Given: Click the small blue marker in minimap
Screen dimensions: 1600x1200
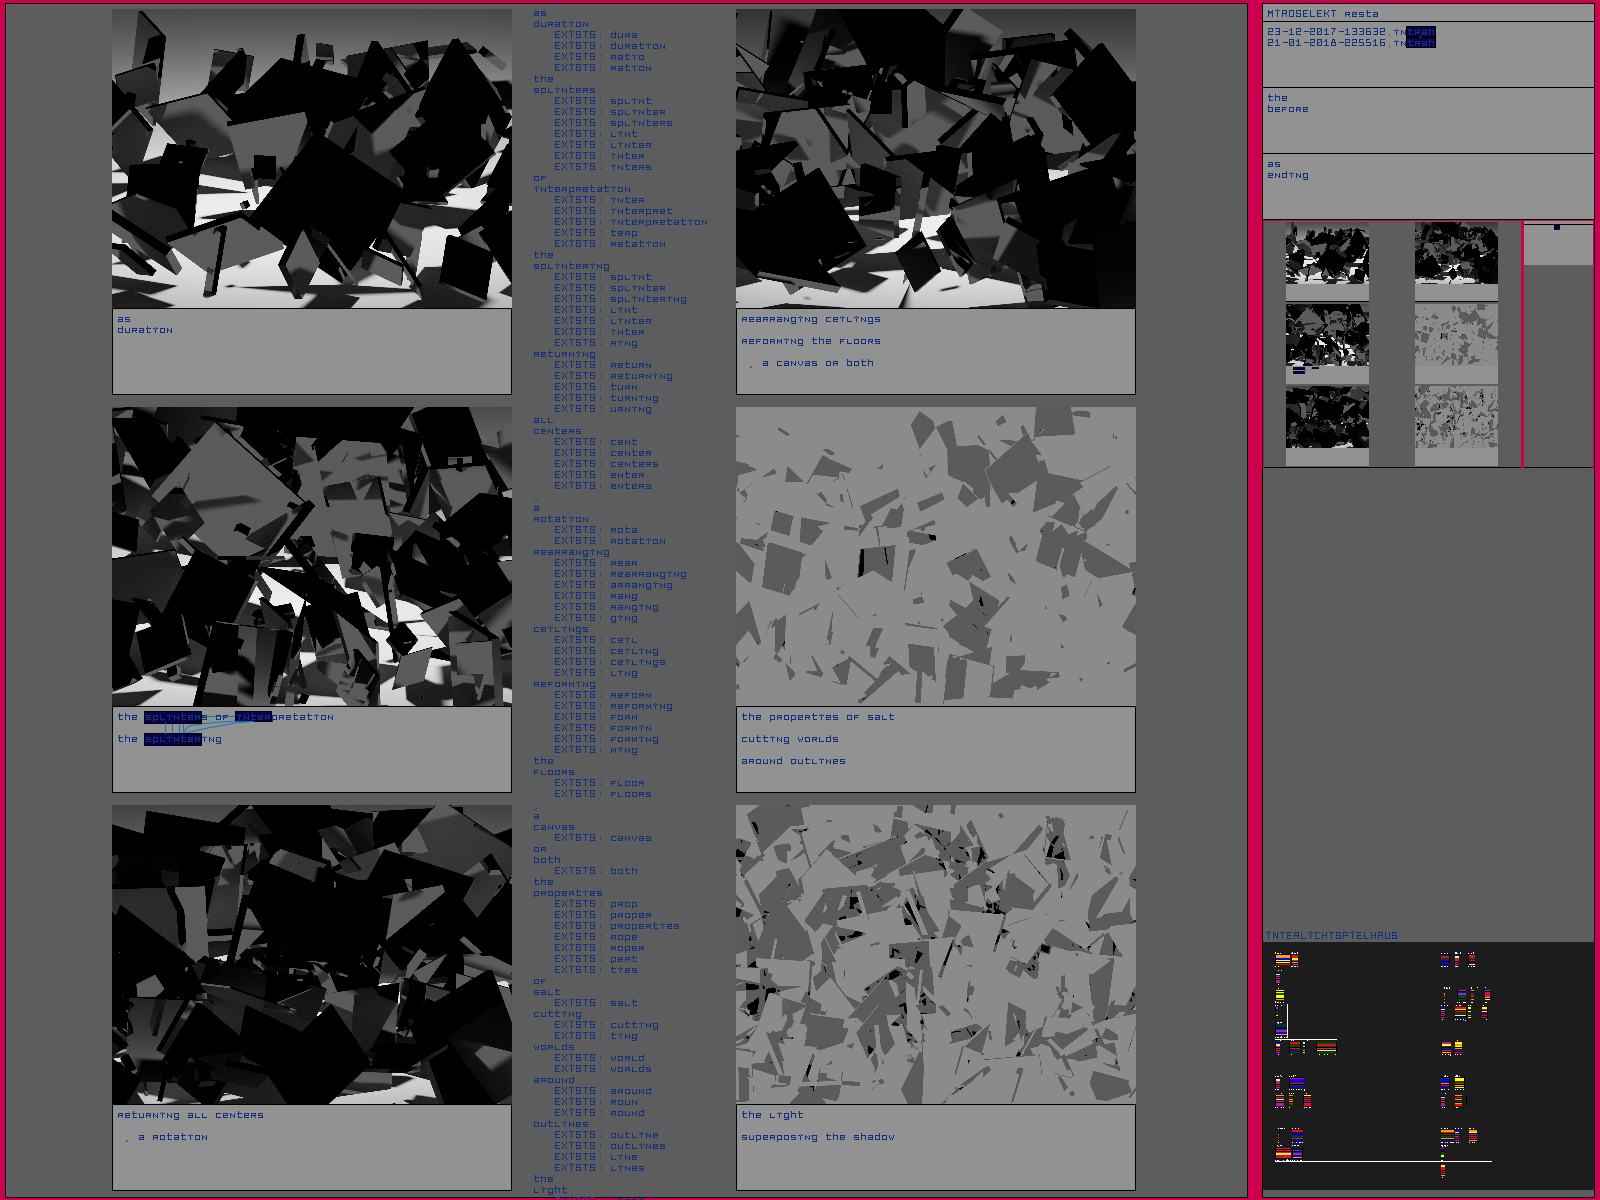Looking at the screenshot, I should (x=1557, y=228).
